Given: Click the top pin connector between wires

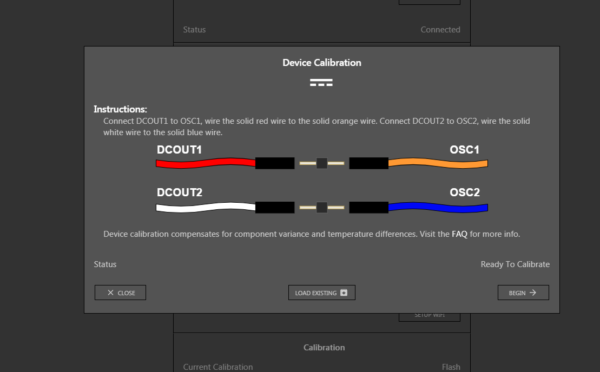Looking at the screenshot, I should 322,163.
